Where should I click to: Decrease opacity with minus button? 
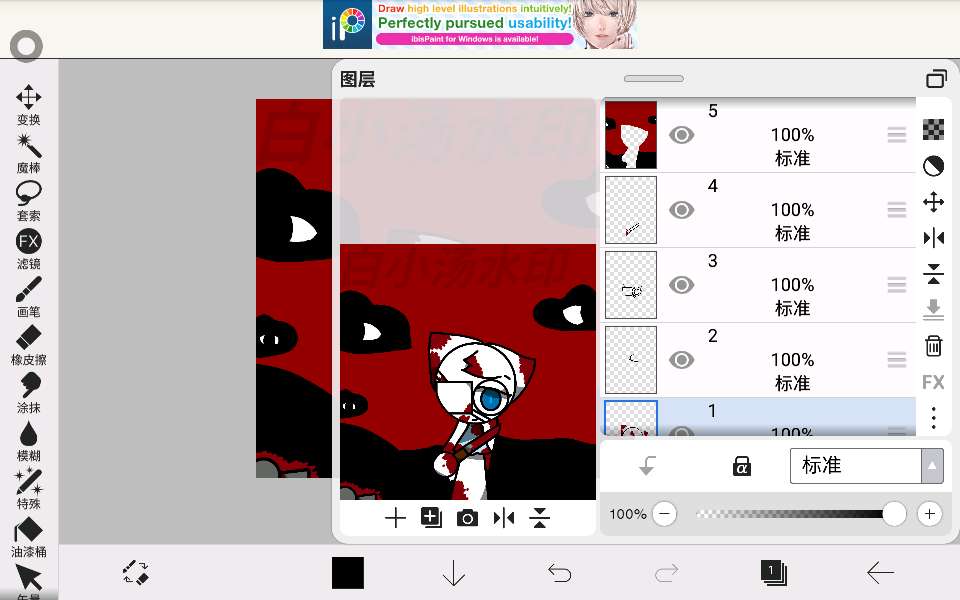pyautogui.click(x=665, y=514)
